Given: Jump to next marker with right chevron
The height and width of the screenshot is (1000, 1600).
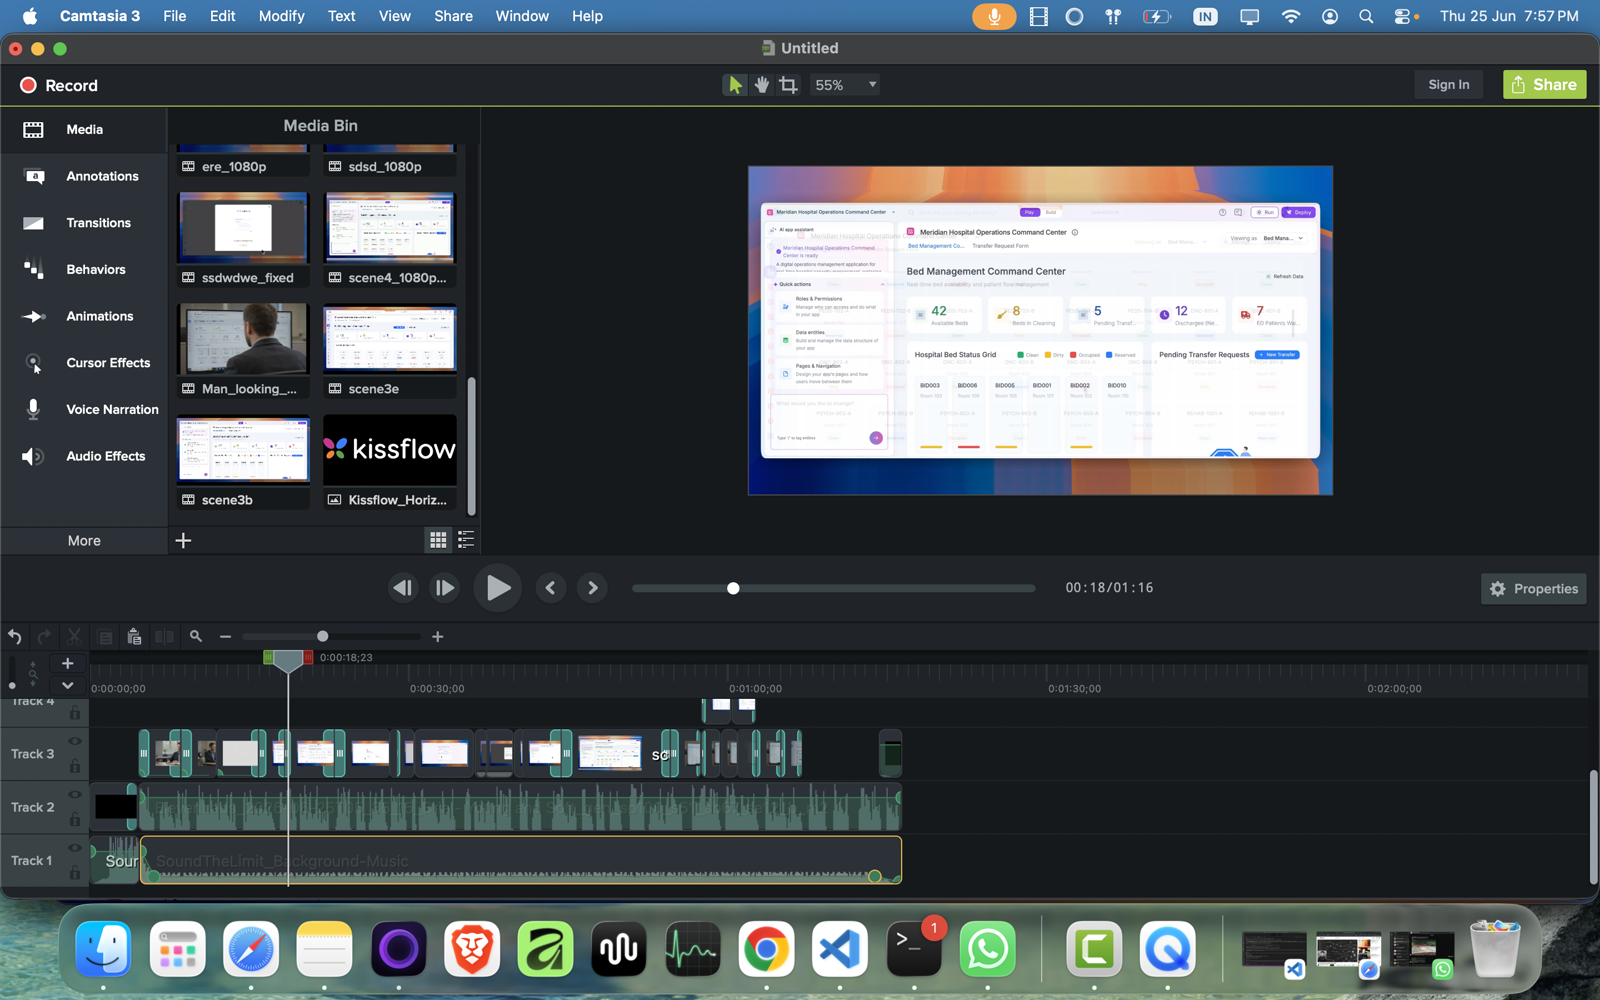Looking at the screenshot, I should (x=592, y=588).
